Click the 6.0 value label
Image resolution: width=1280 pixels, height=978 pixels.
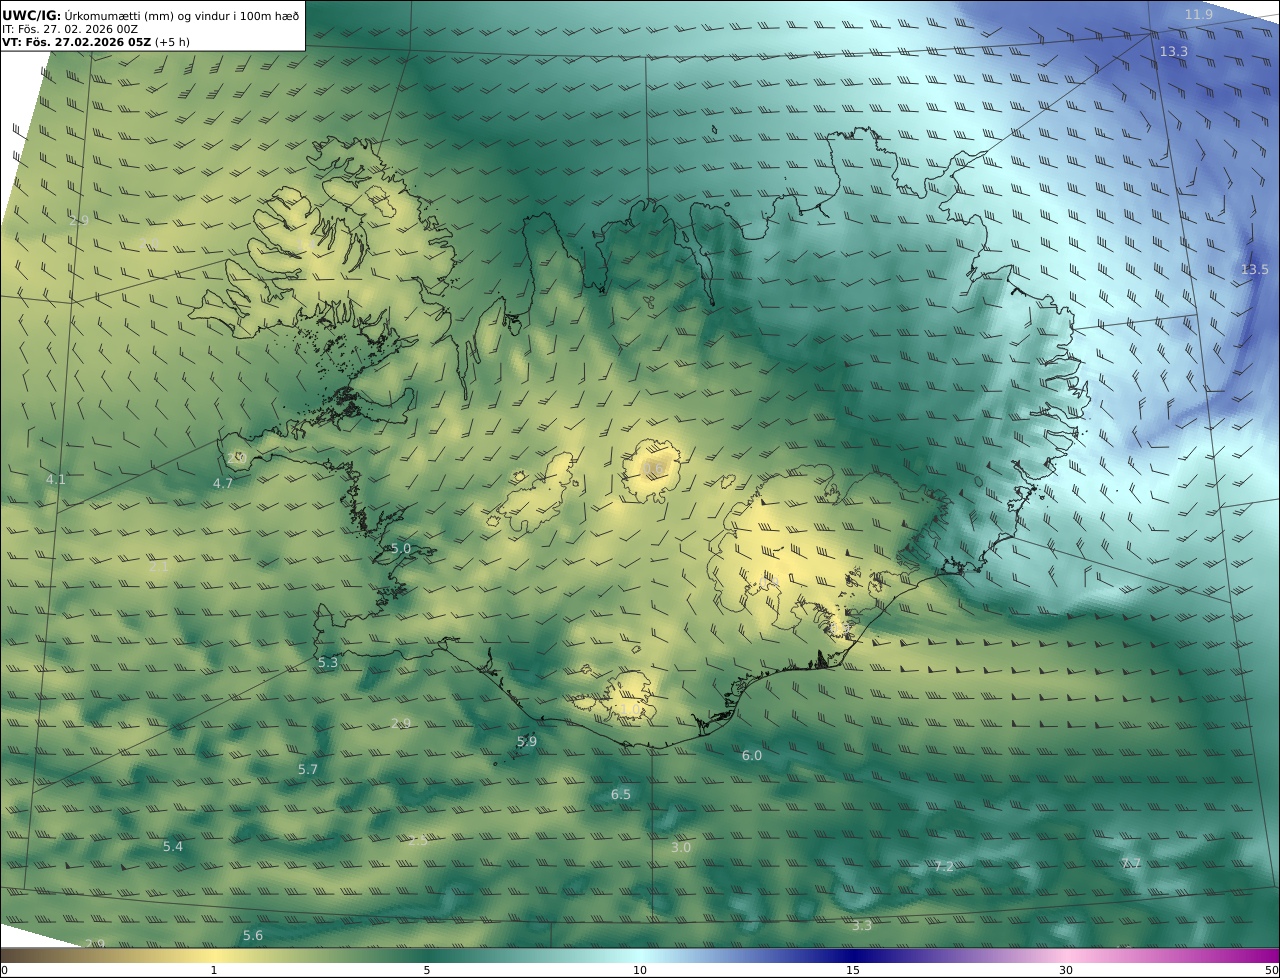pyautogui.click(x=752, y=755)
